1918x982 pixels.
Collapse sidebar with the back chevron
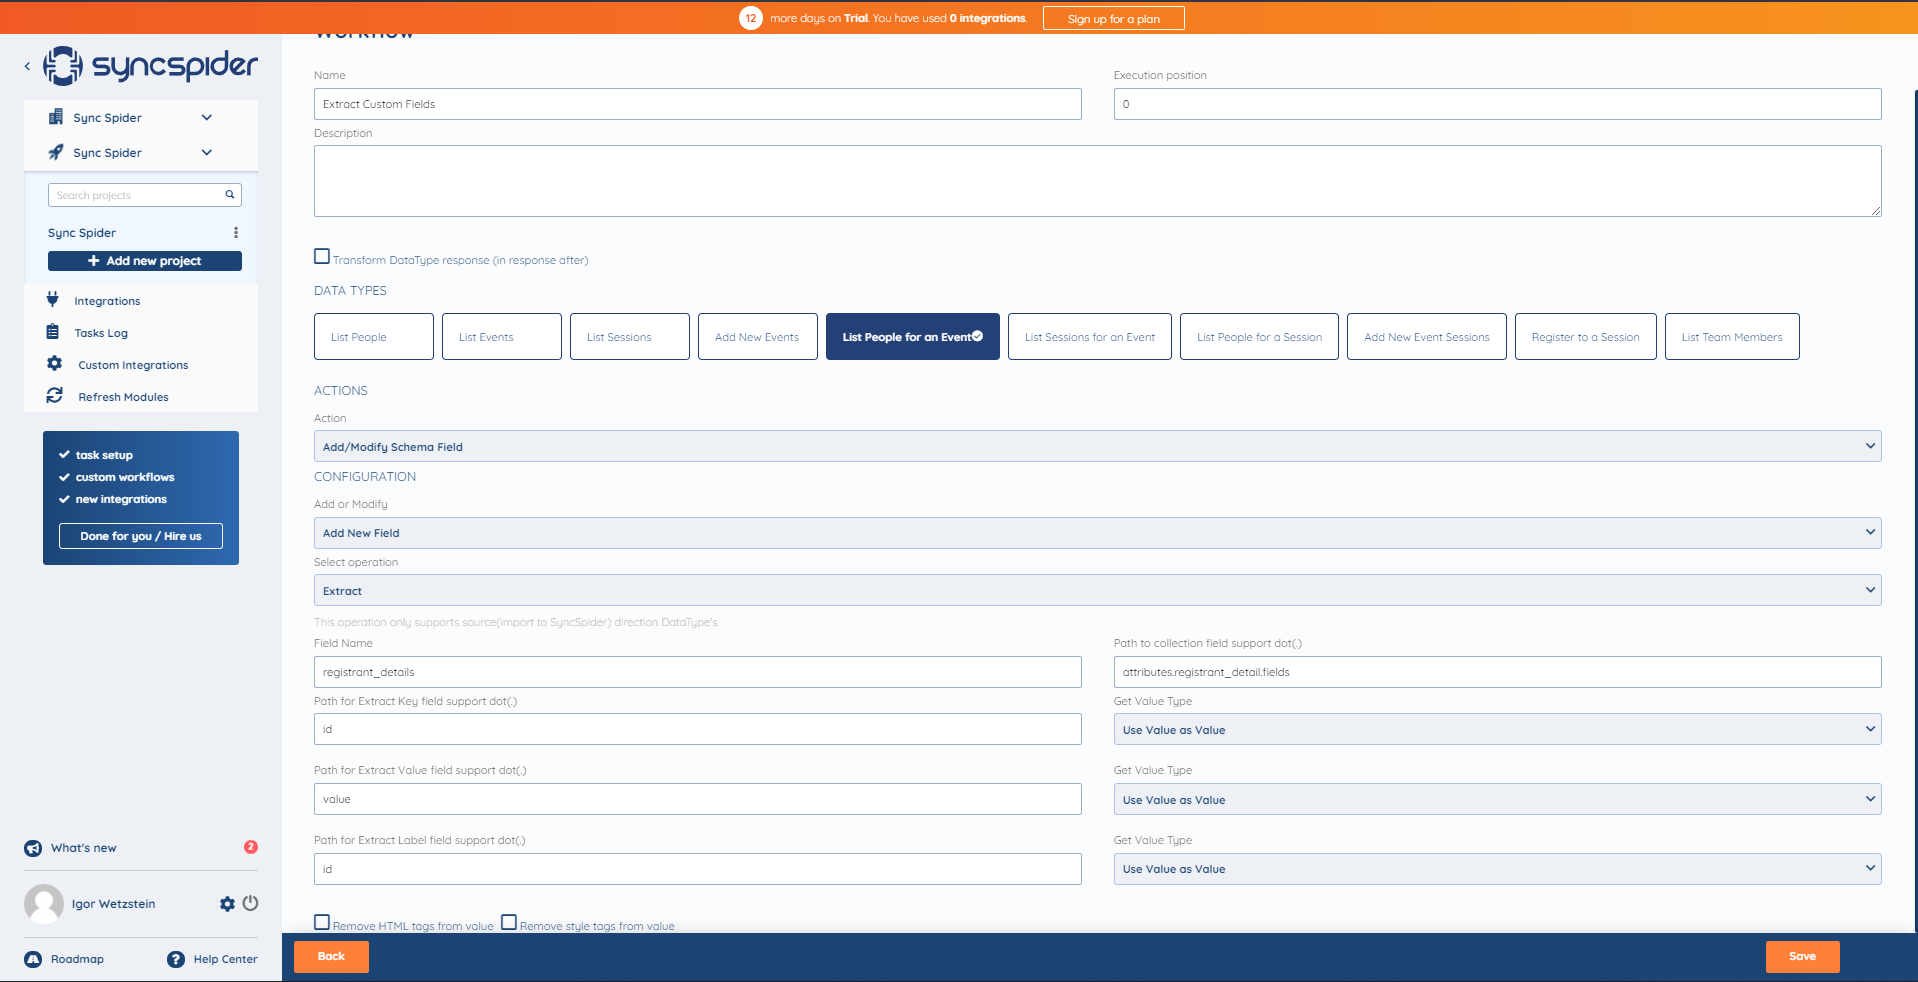click(x=27, y=67)
